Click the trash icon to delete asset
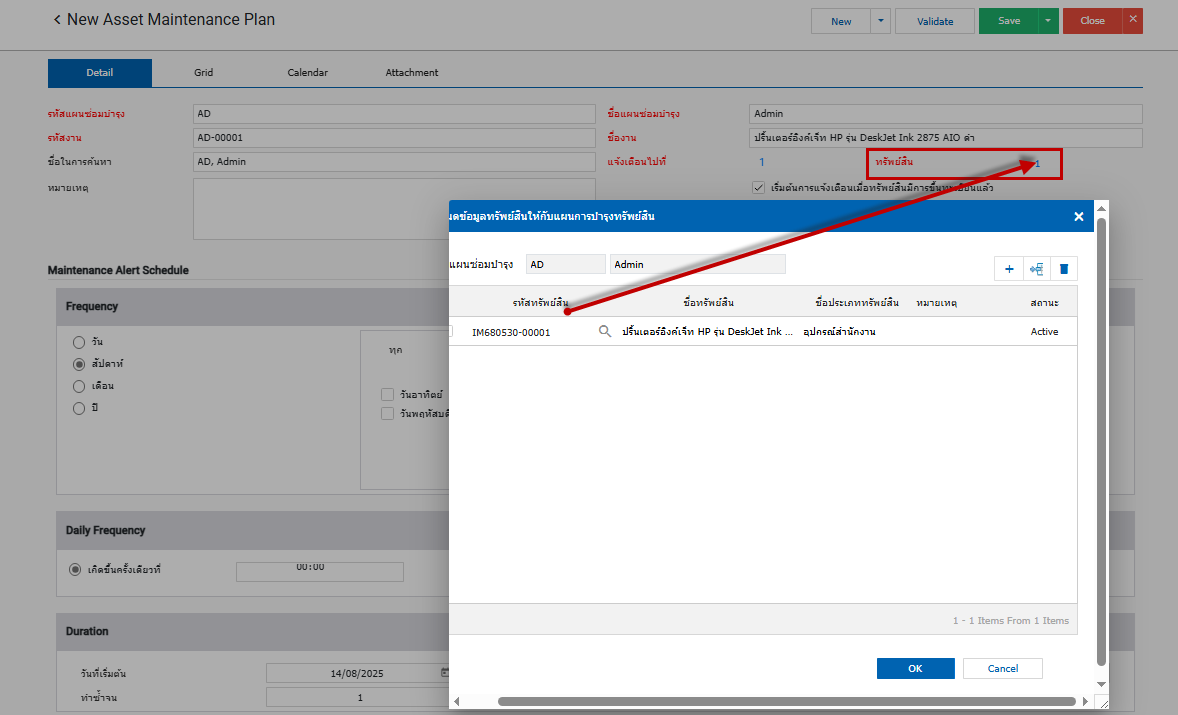 (x=1064, y=269)
